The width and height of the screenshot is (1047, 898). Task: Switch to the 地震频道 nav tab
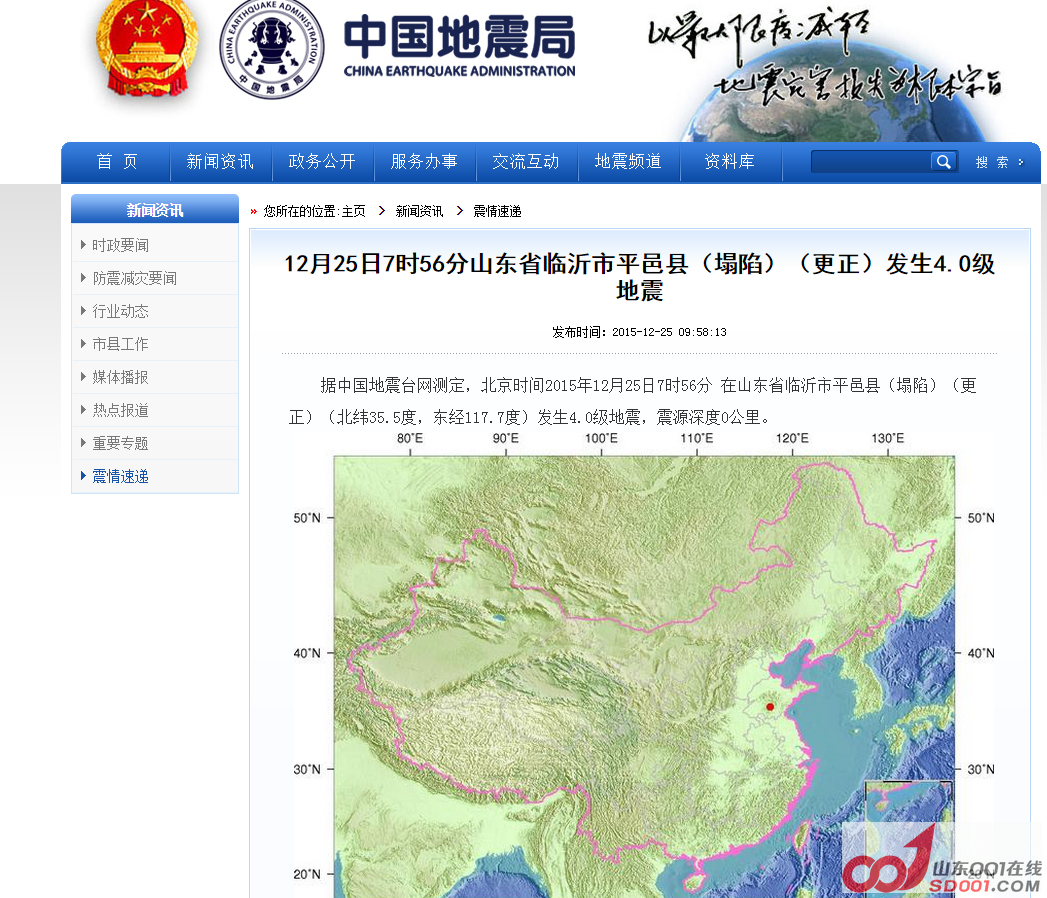628,161
